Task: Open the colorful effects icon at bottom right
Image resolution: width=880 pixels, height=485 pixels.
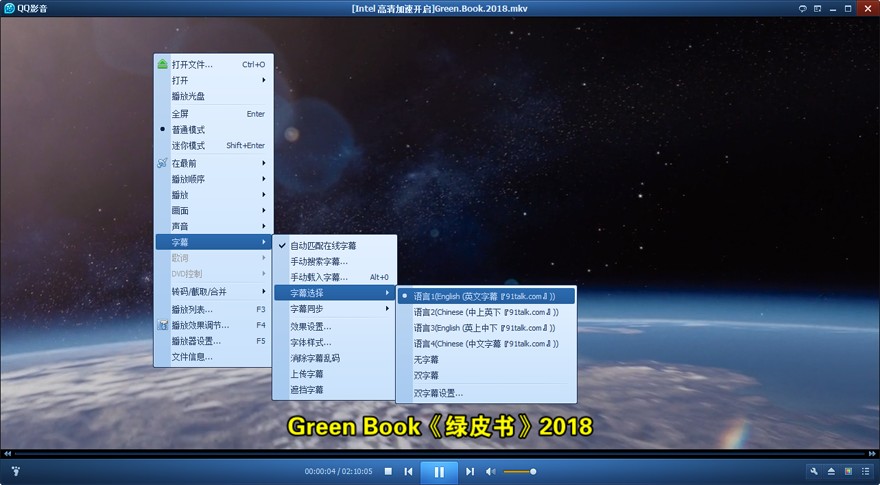Action: click(849, 471)
